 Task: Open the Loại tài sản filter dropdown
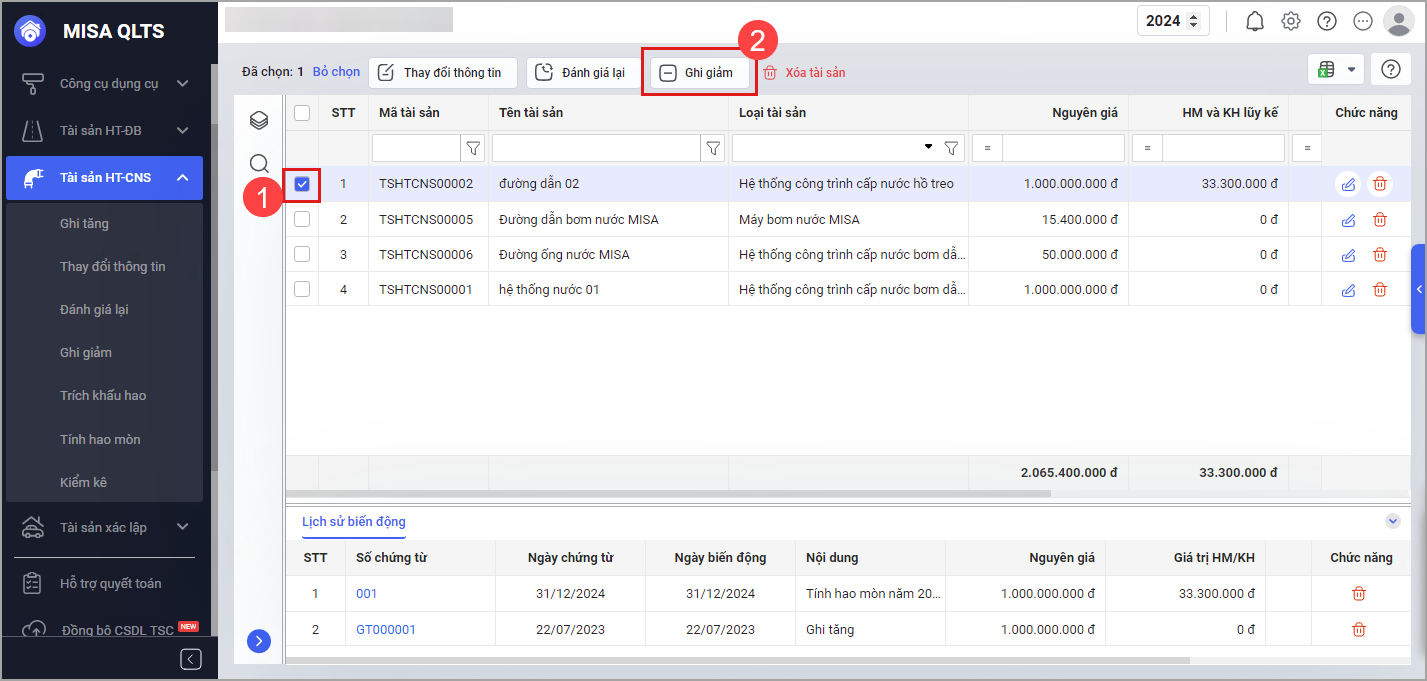929,148
